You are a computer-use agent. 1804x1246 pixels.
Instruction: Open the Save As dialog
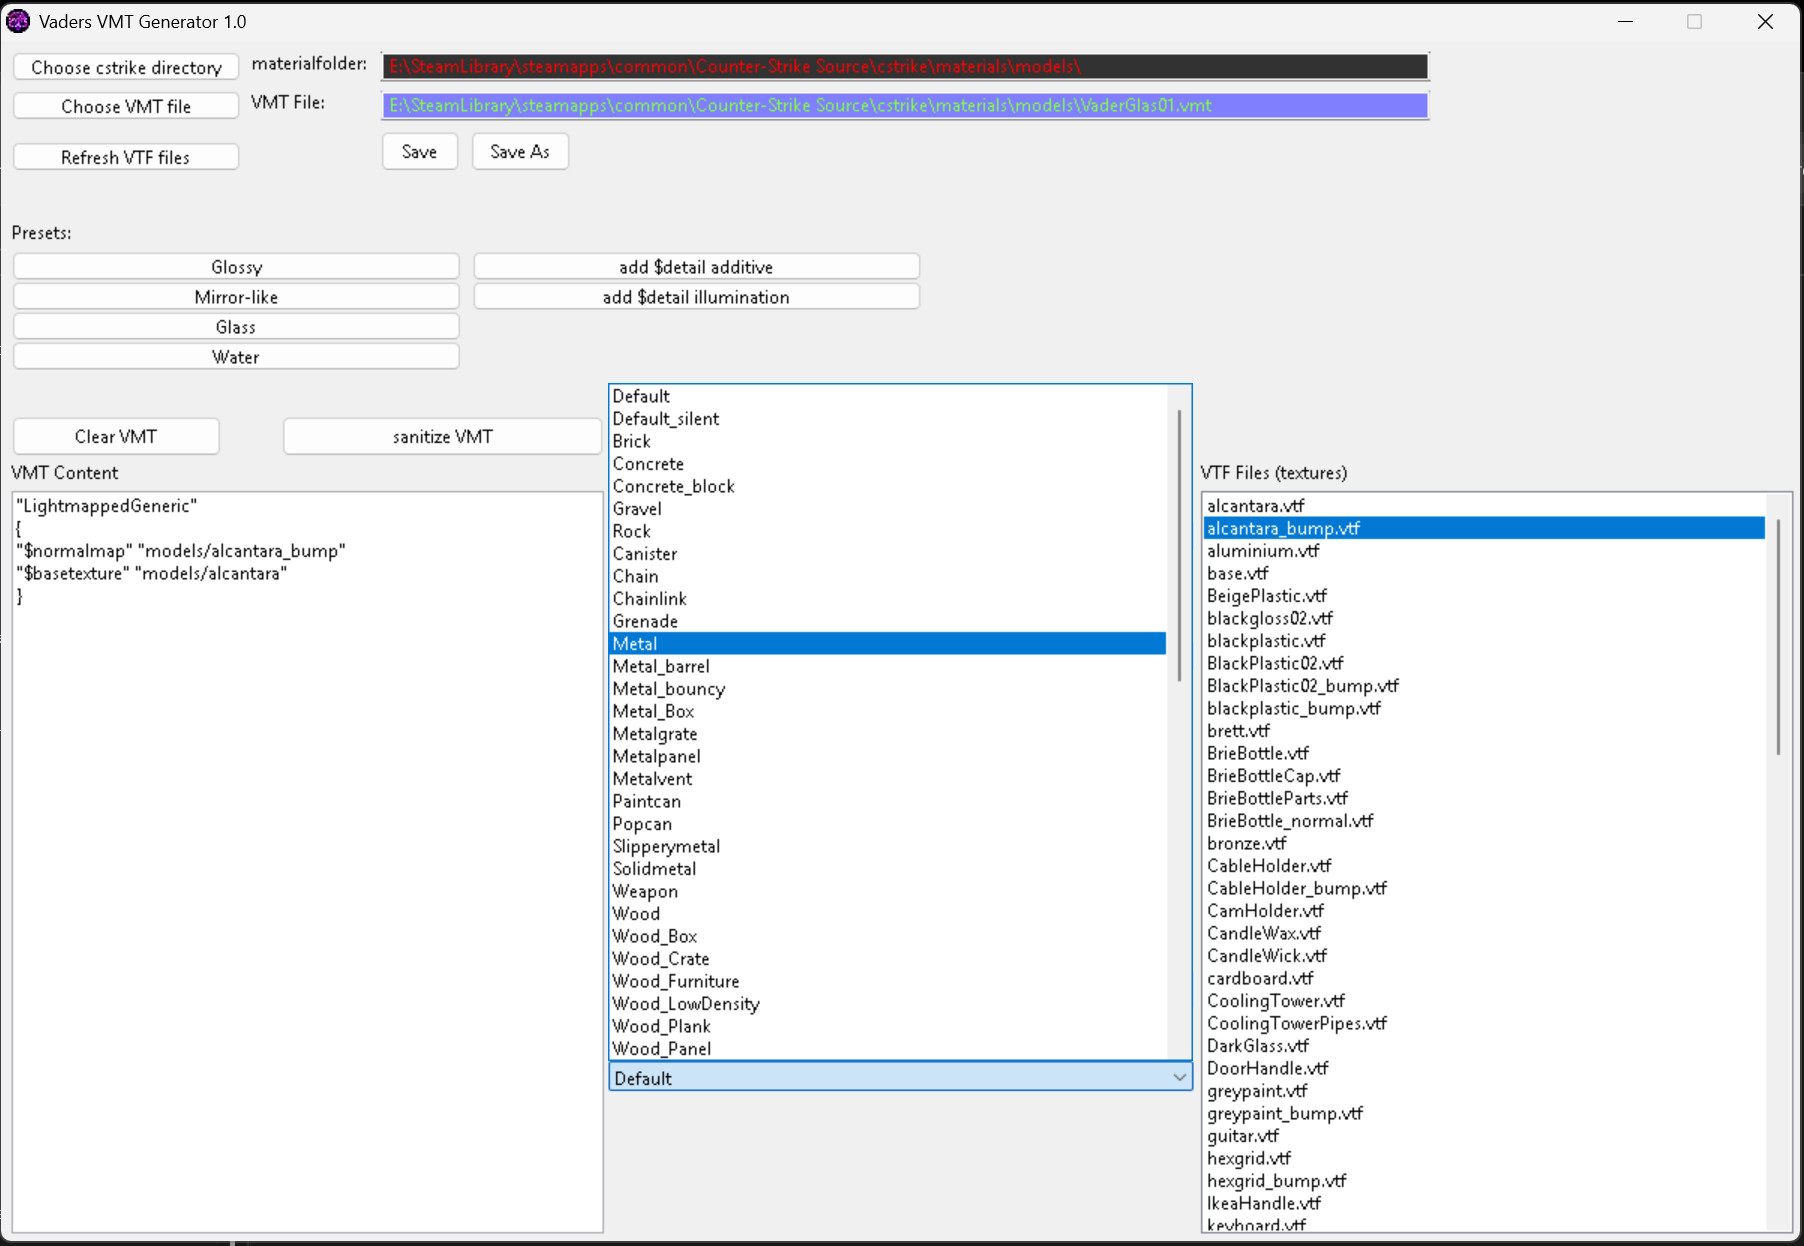tap(520, 151)
